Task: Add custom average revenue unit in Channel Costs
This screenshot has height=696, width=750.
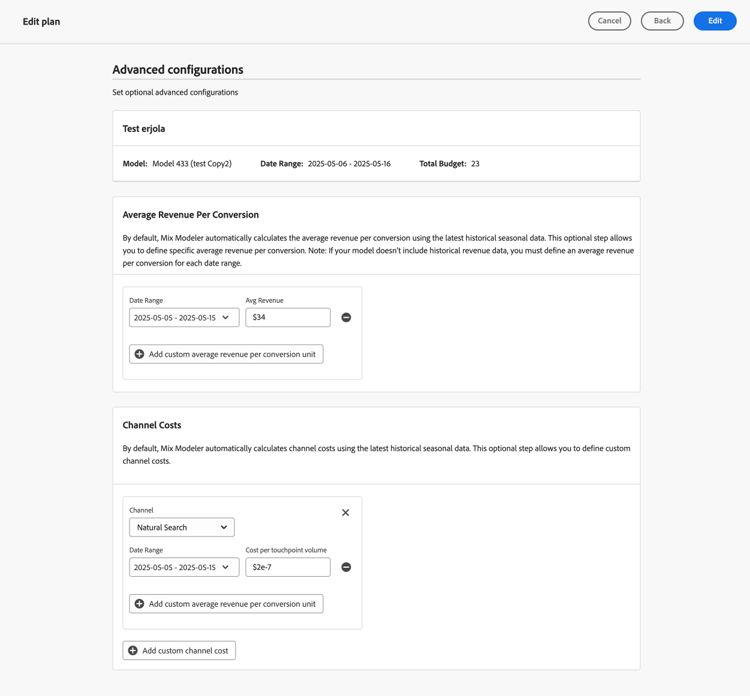Action: click(x=227, y=604)
